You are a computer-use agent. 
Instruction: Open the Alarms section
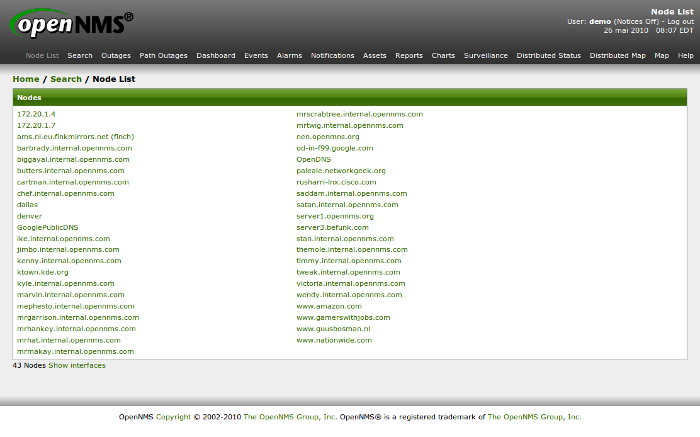289,56
